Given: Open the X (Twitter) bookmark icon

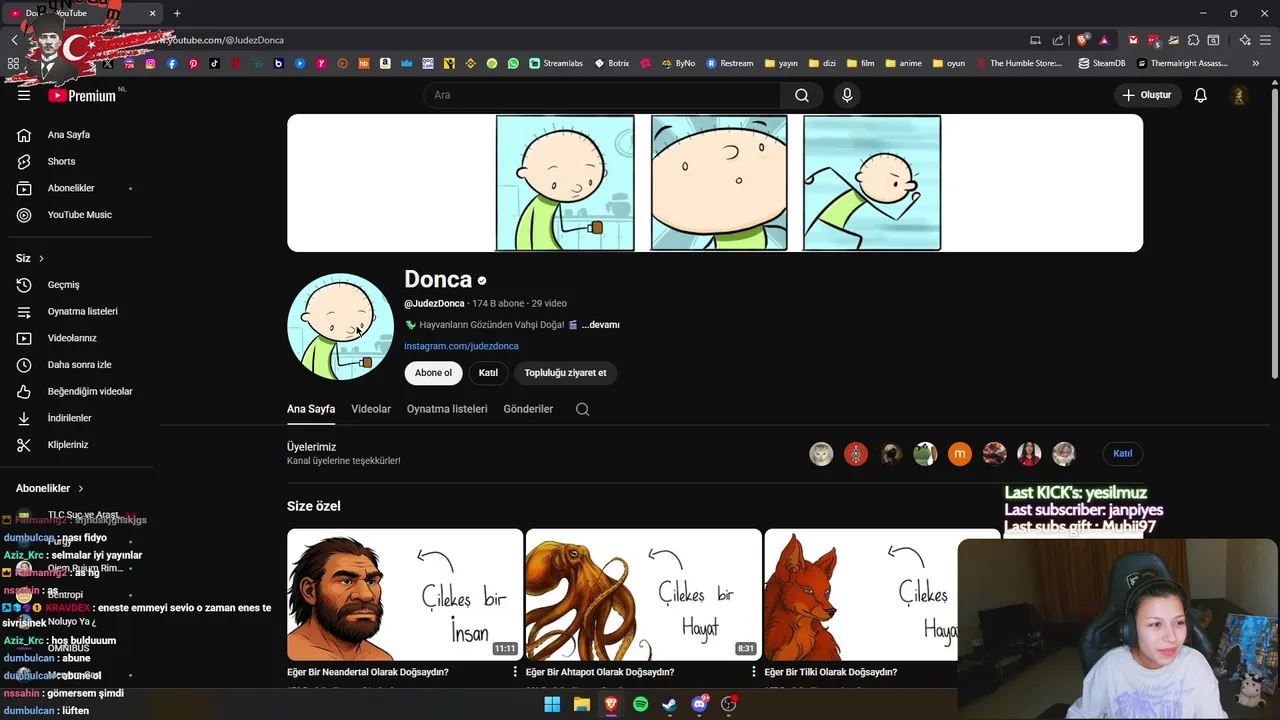Looking at the screenshot, I should [108, 63].
